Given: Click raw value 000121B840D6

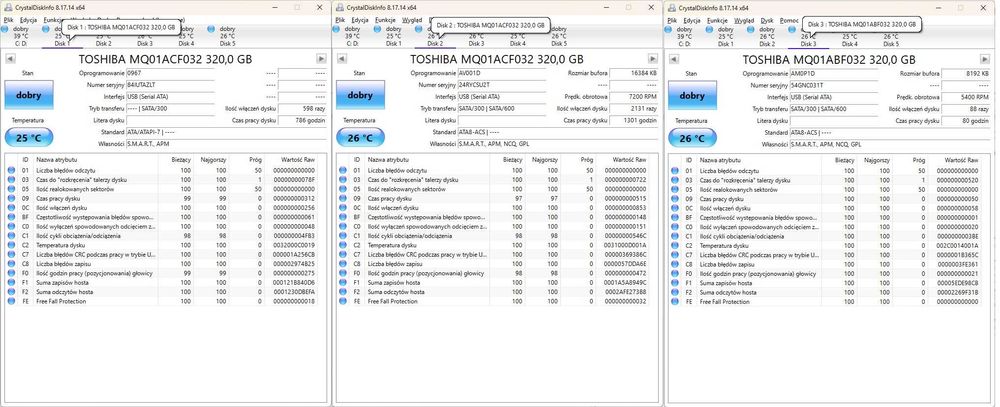Looking at the screenshot, I should pos(293,283).
